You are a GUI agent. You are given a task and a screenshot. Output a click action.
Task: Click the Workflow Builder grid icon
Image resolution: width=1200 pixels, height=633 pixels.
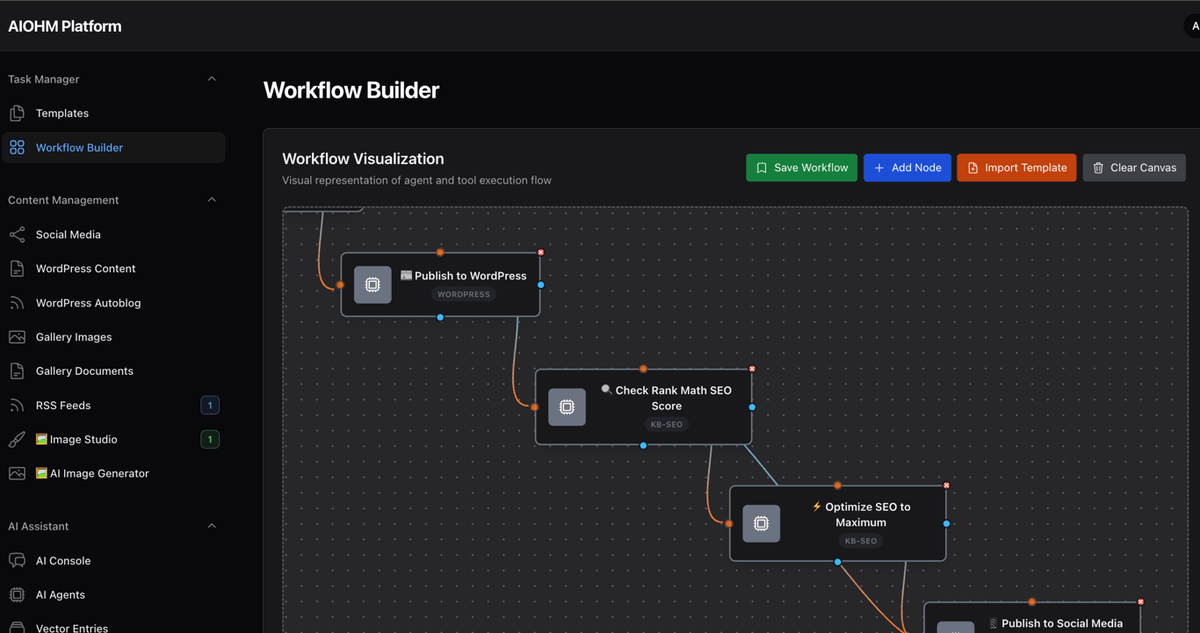[x=17, y=147]
